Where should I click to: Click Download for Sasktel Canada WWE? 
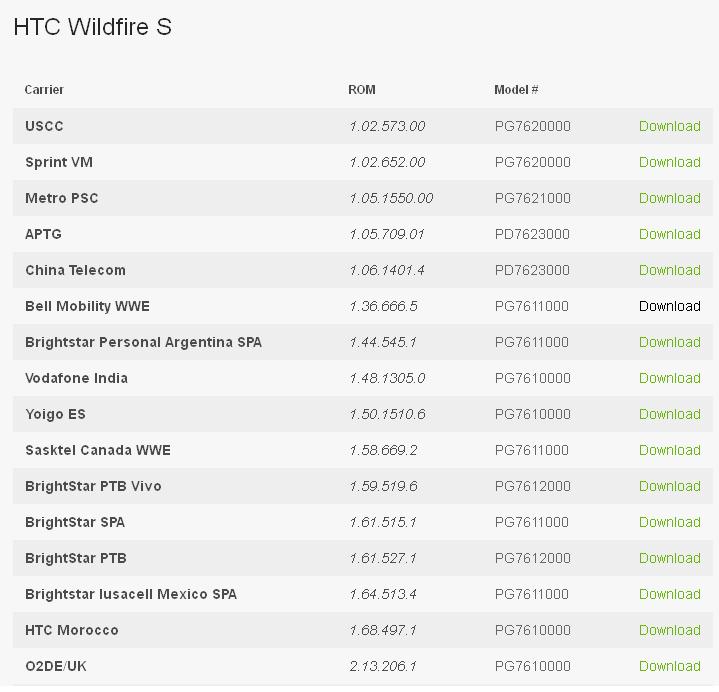pyautogui.click(x=669, y=450)
